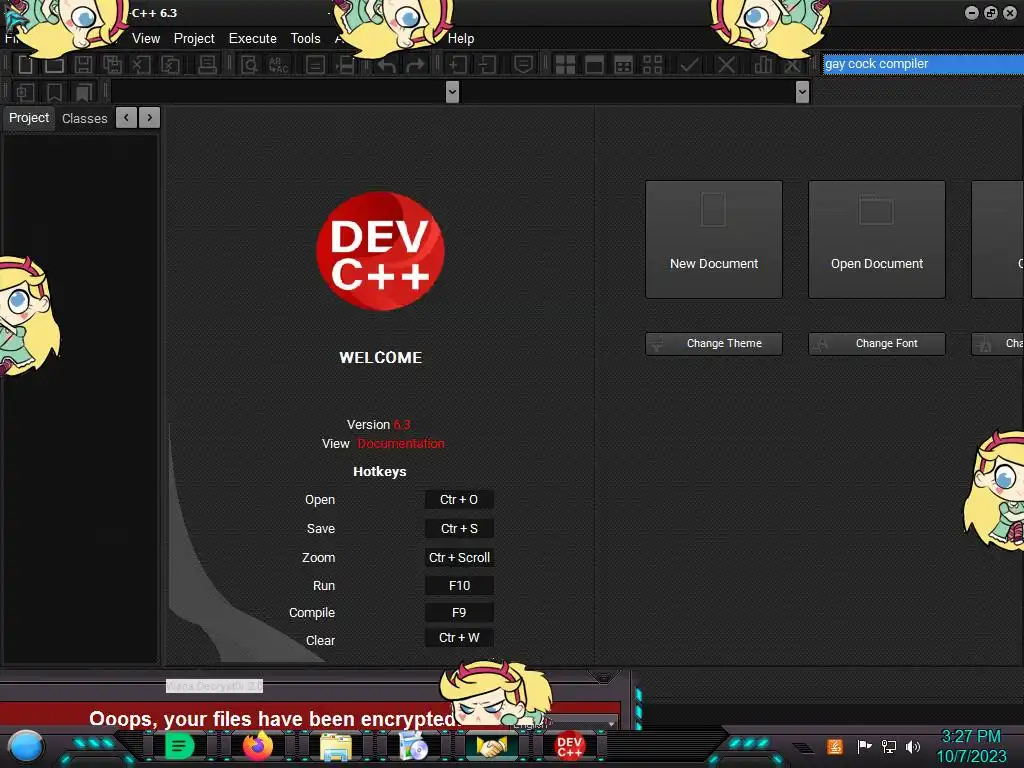Click the Action Center flag tray icon

coord(864,746)
